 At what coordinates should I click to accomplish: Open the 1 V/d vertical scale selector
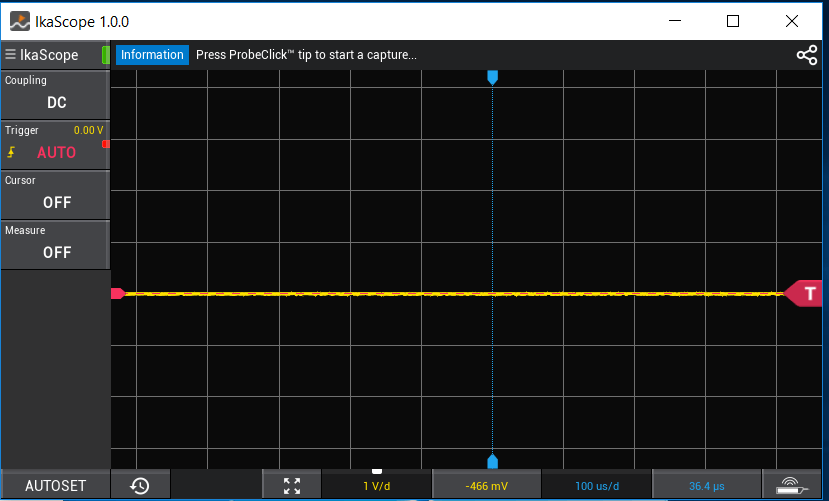point(376,486)
